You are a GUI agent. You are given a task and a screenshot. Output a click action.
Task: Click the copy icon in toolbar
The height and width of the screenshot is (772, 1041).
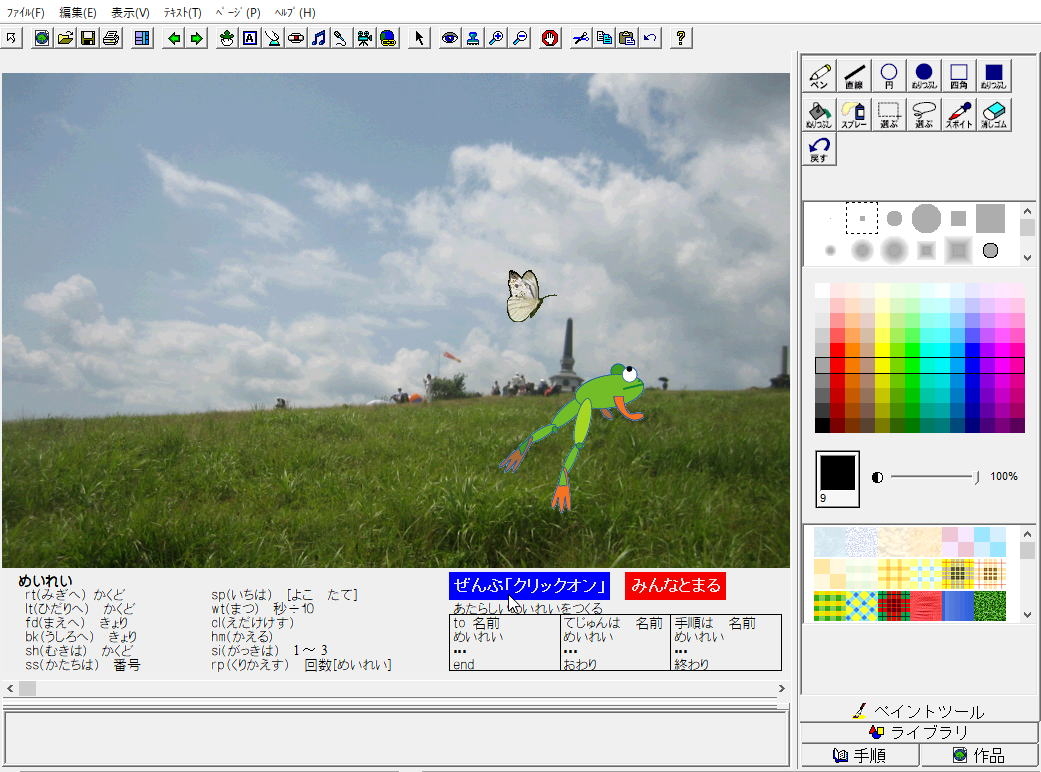click(604, 38)
